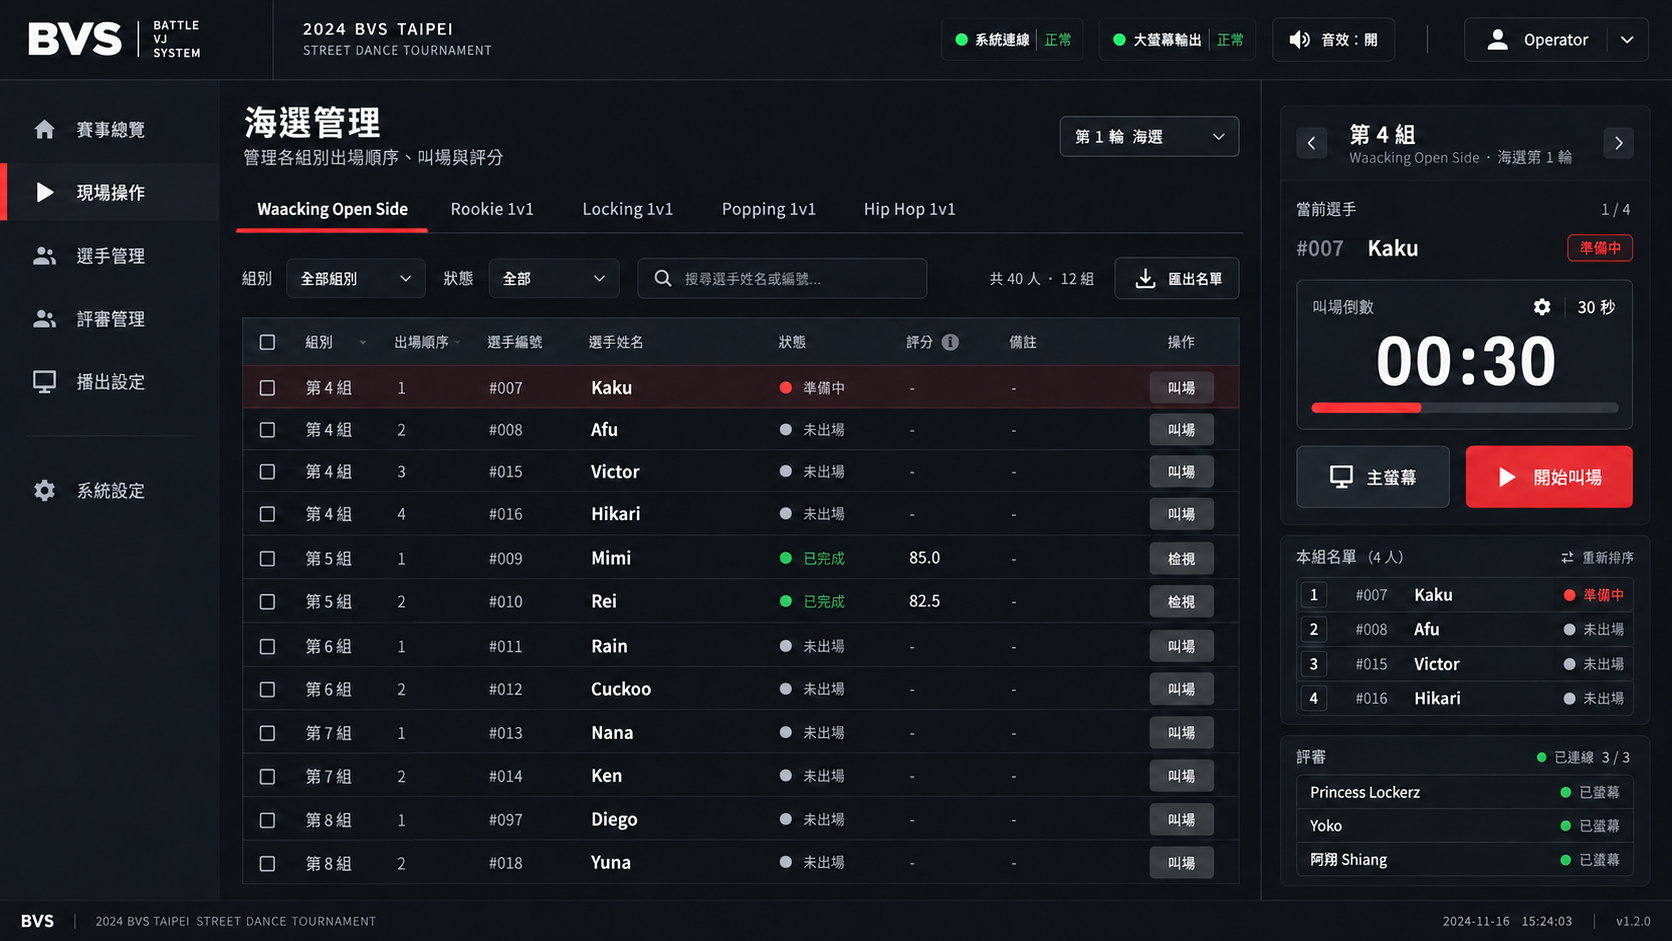Click the red countdown progress bar
Image resolution: width=1672 pixels, height=941 pixels.
pos(1366,408)
